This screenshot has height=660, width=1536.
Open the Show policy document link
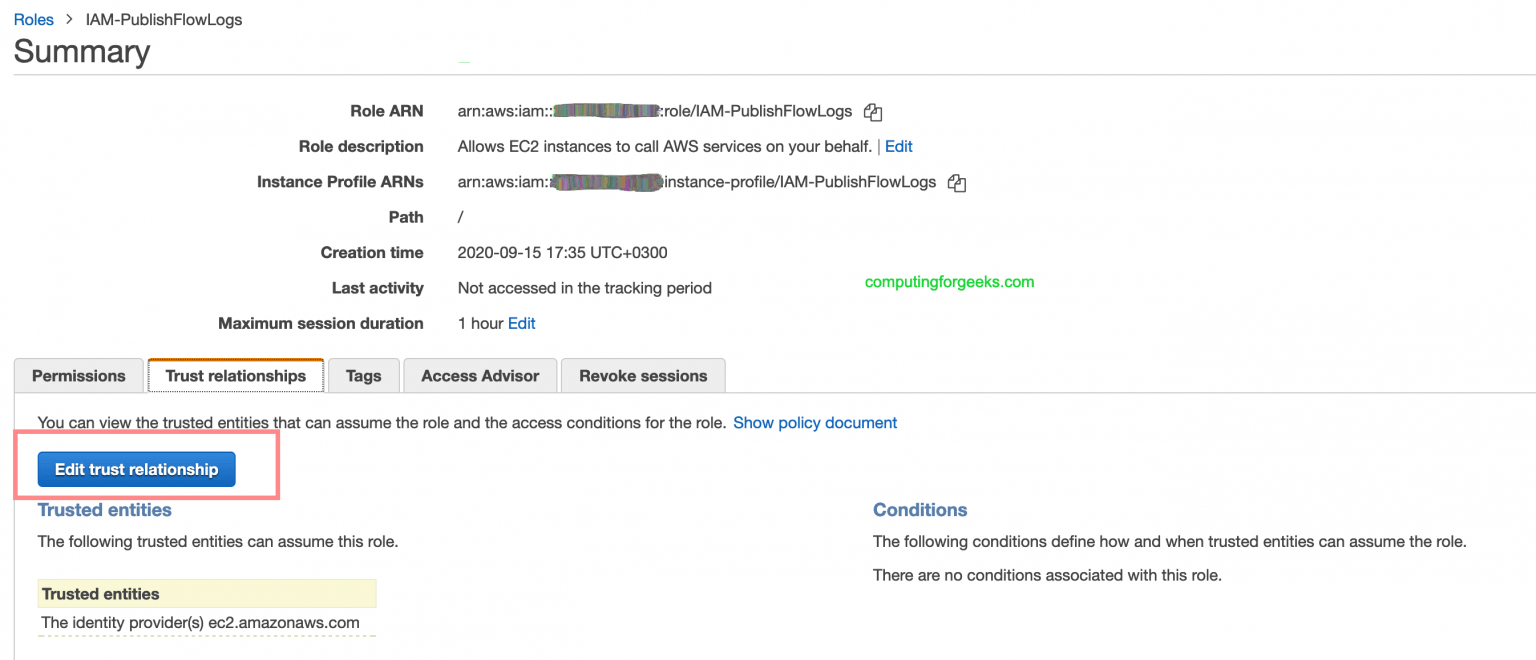[814, 422]
